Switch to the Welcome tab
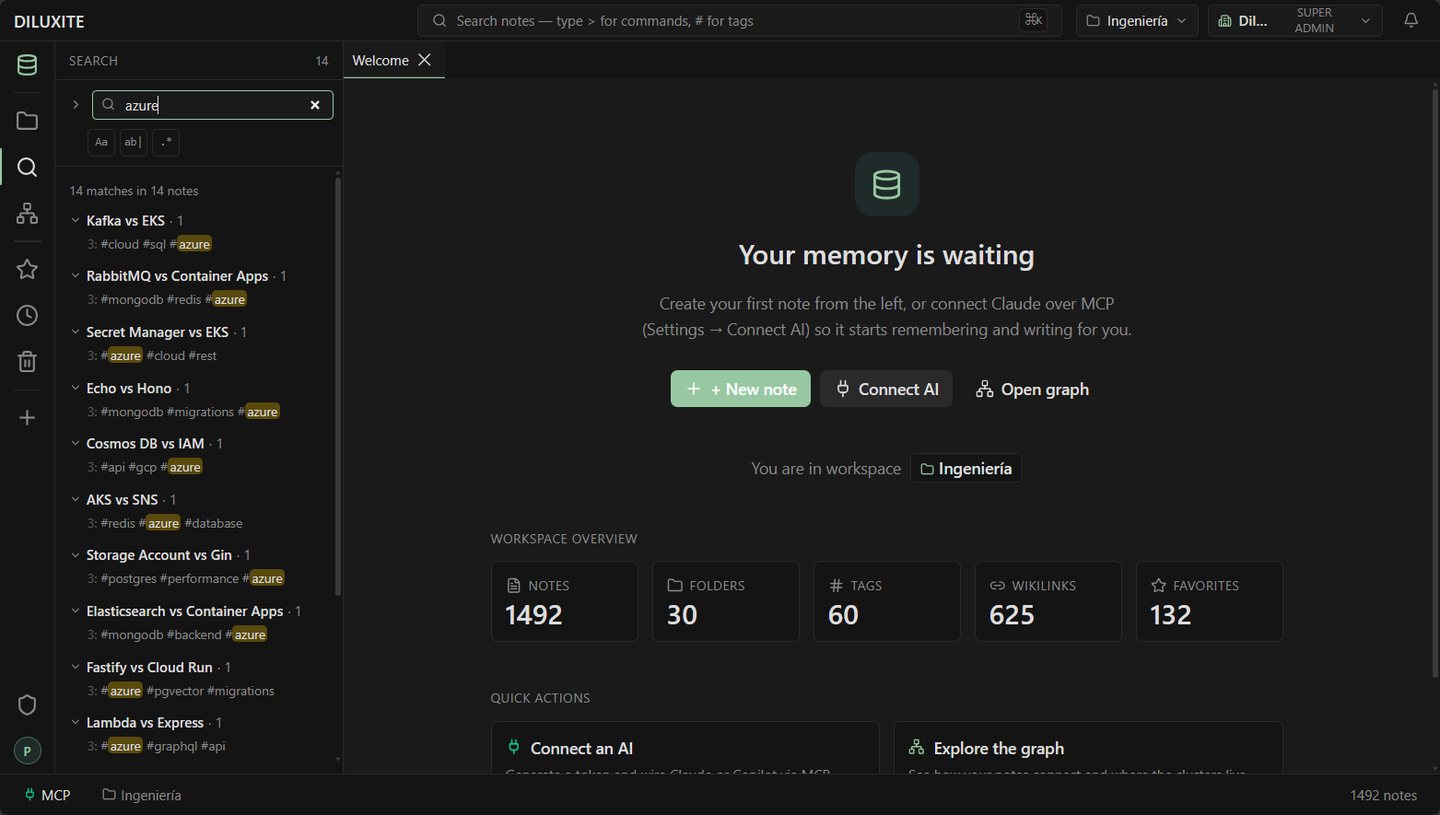 pos(381,60)
